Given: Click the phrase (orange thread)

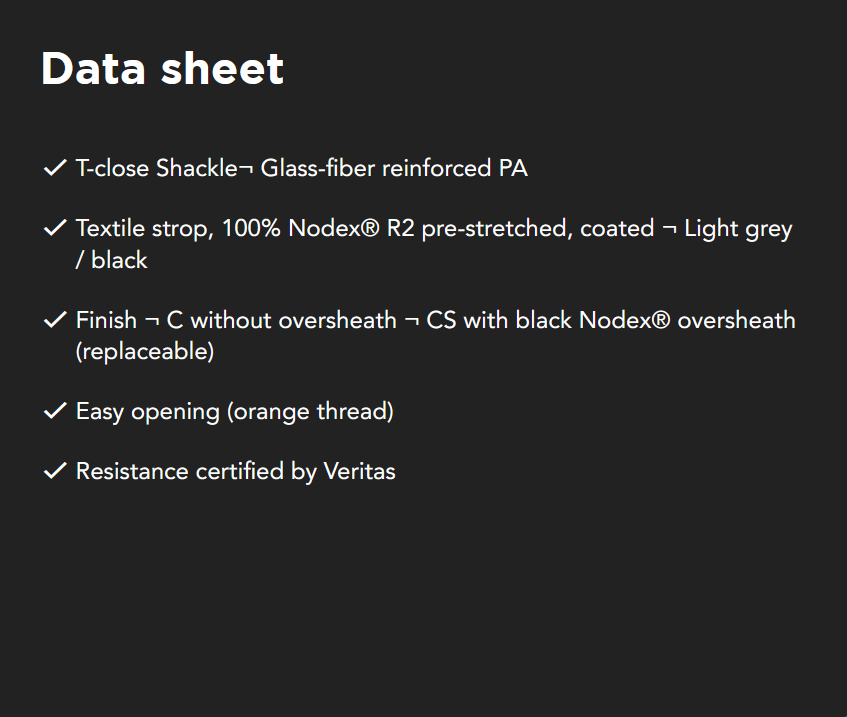Looking at the screenshot, I should pos(311,412).
